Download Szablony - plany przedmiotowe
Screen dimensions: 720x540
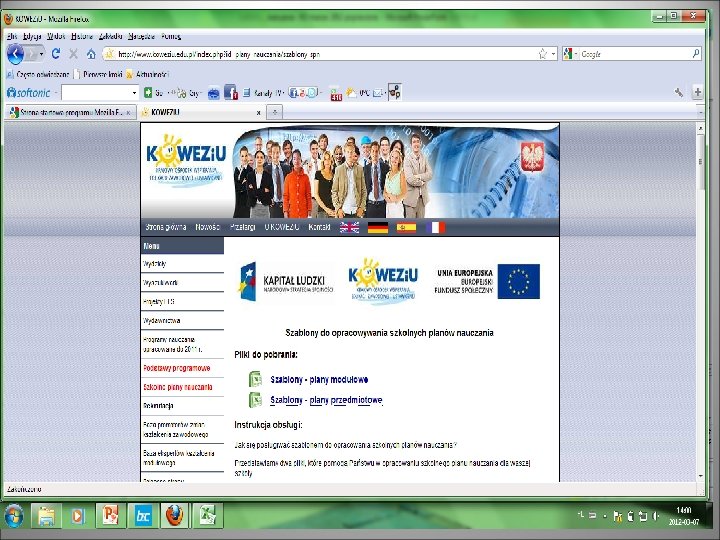pos(326,400)
